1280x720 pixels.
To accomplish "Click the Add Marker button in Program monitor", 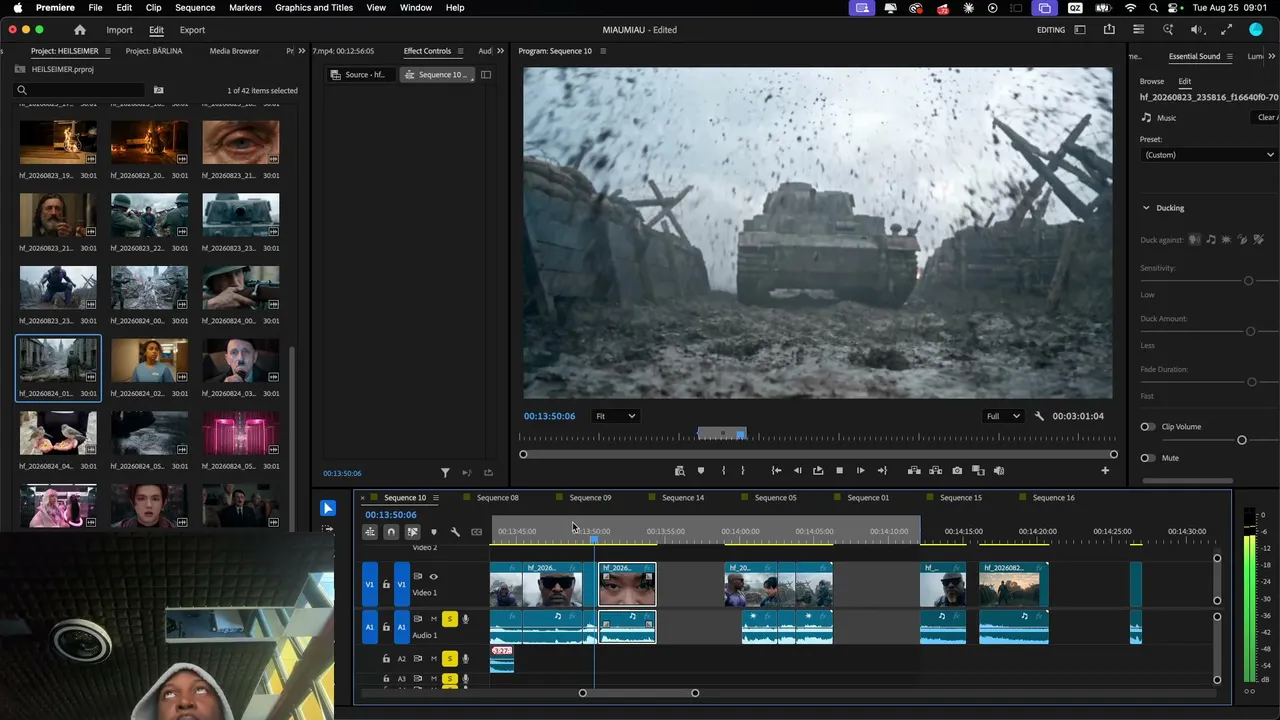I will (x=701, y=471).
